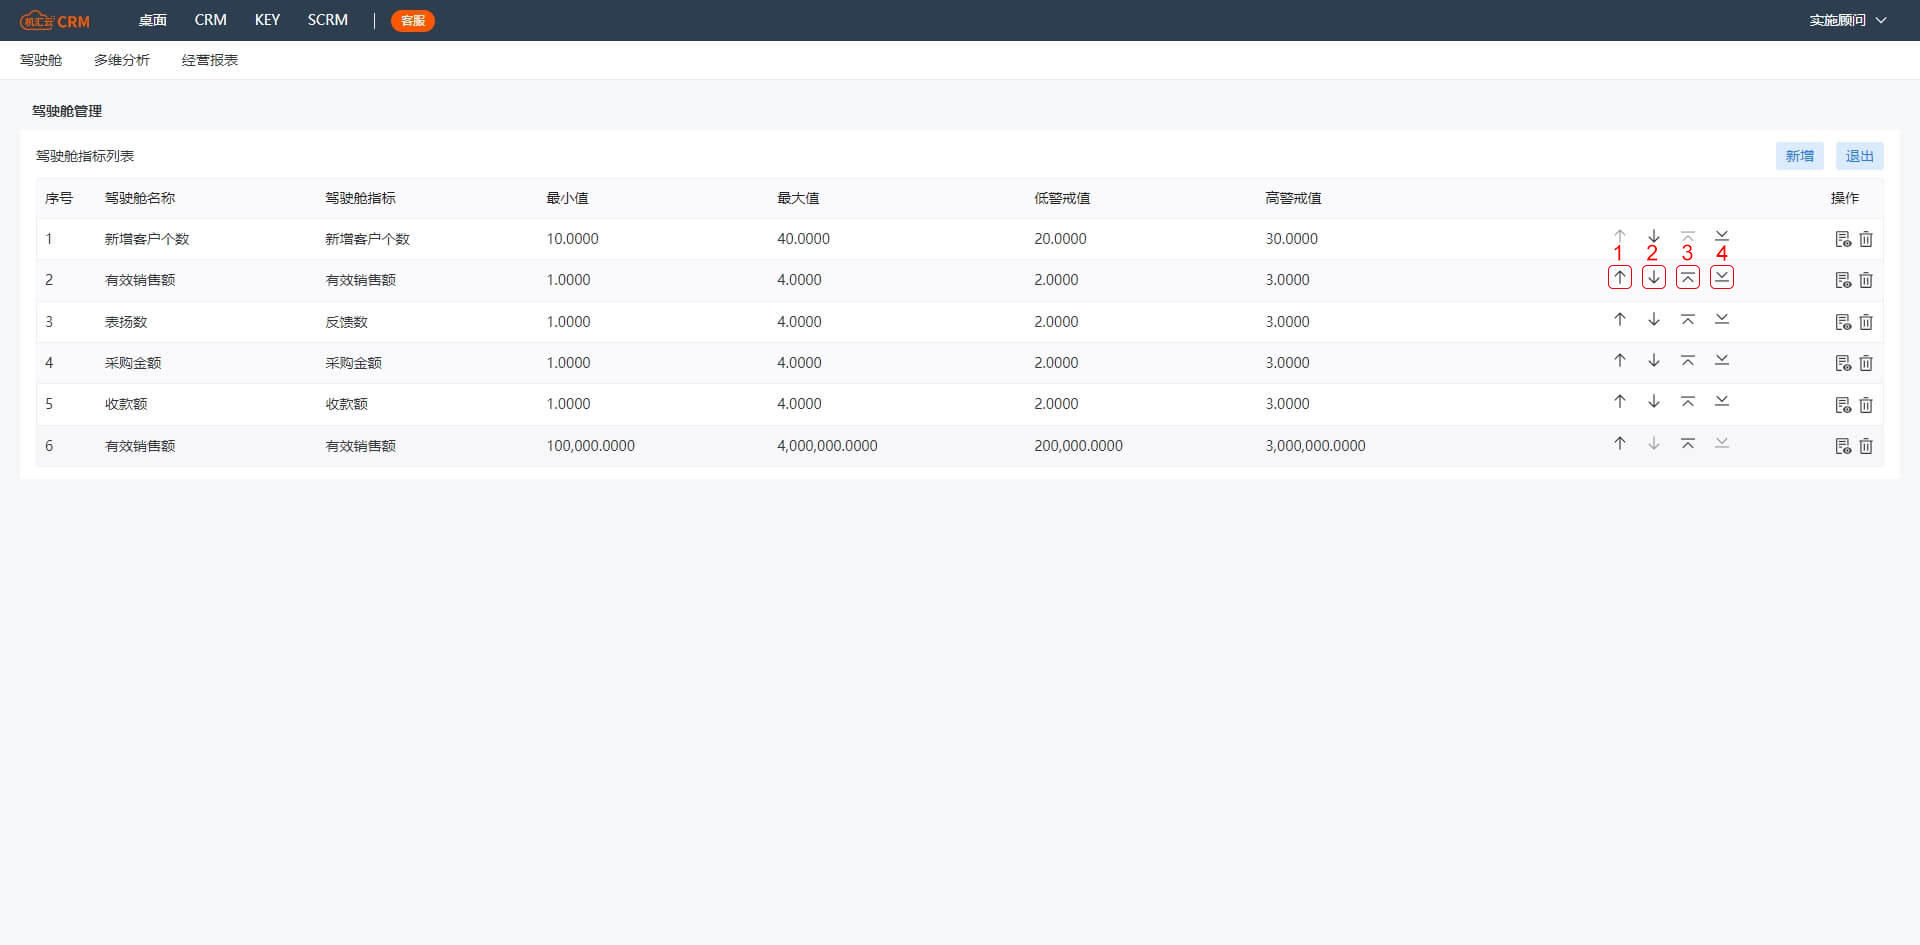Select the 驾驶舱名称 column header

pos(140,198)
